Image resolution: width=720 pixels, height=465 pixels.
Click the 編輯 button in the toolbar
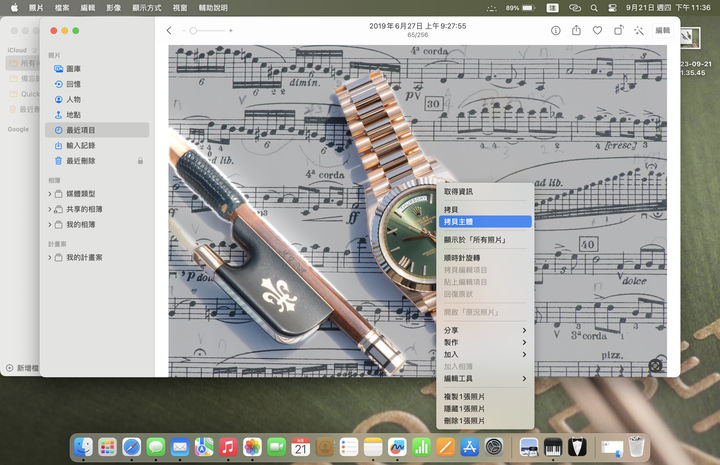coord(663,30)
